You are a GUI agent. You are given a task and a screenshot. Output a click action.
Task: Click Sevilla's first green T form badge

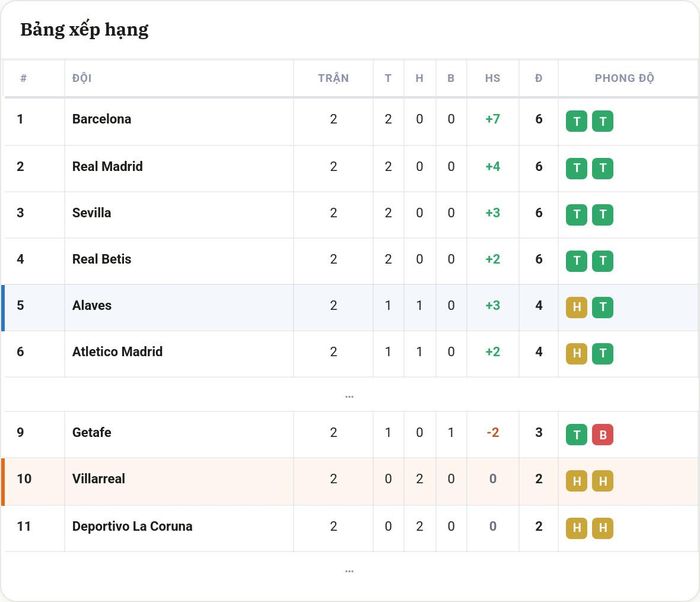(576, 215)
